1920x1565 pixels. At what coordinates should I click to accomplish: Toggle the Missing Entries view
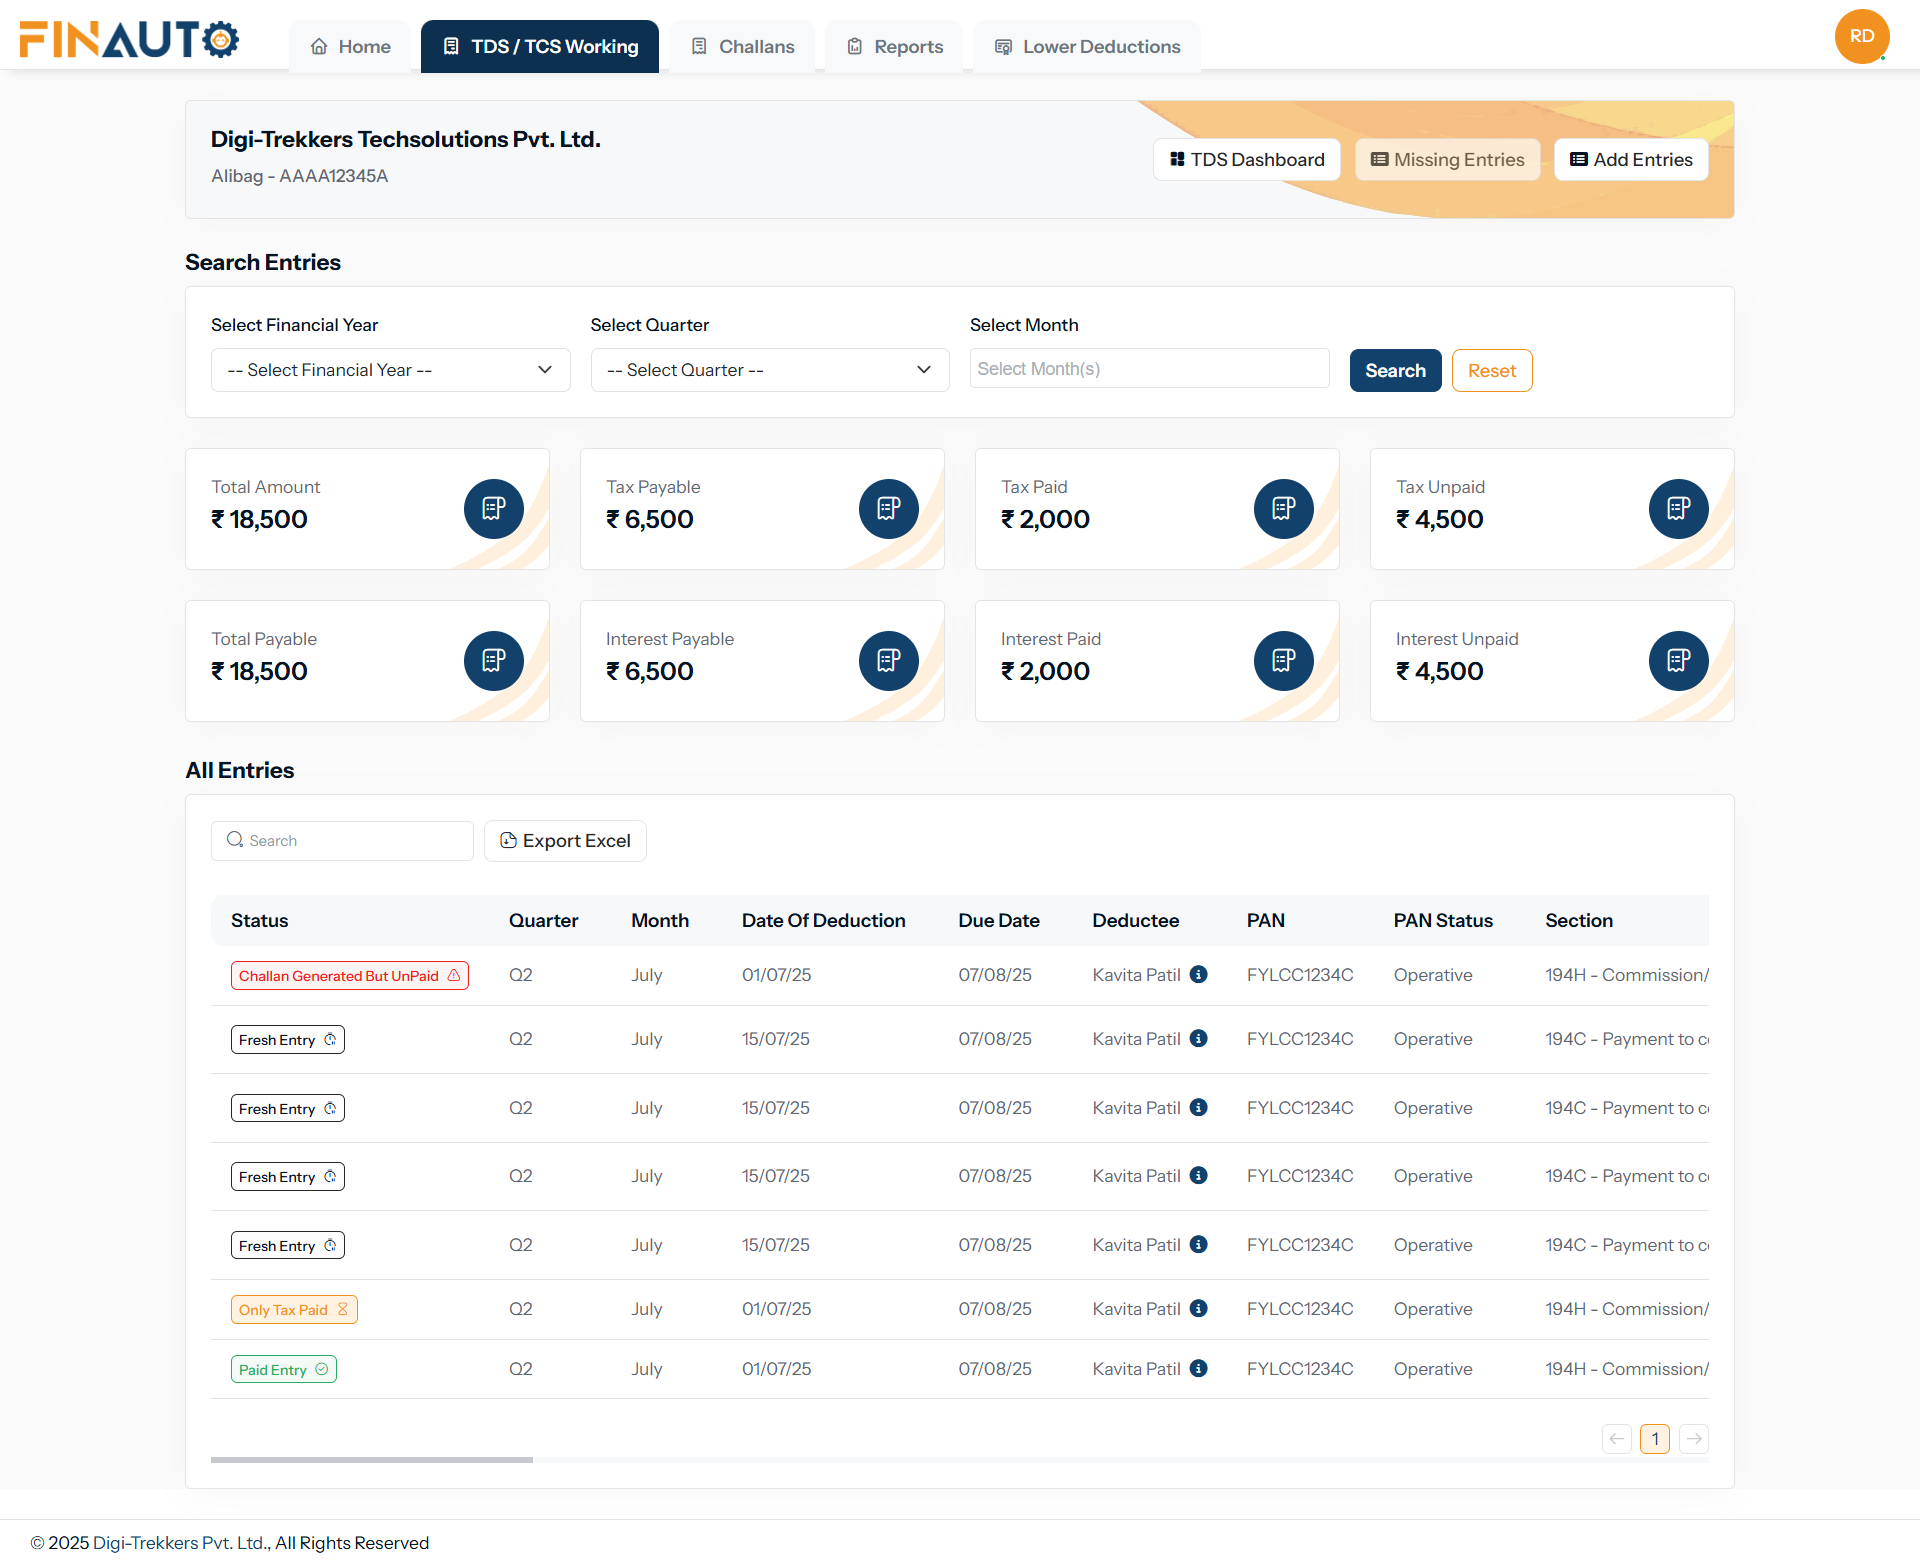click(1447, 159)
